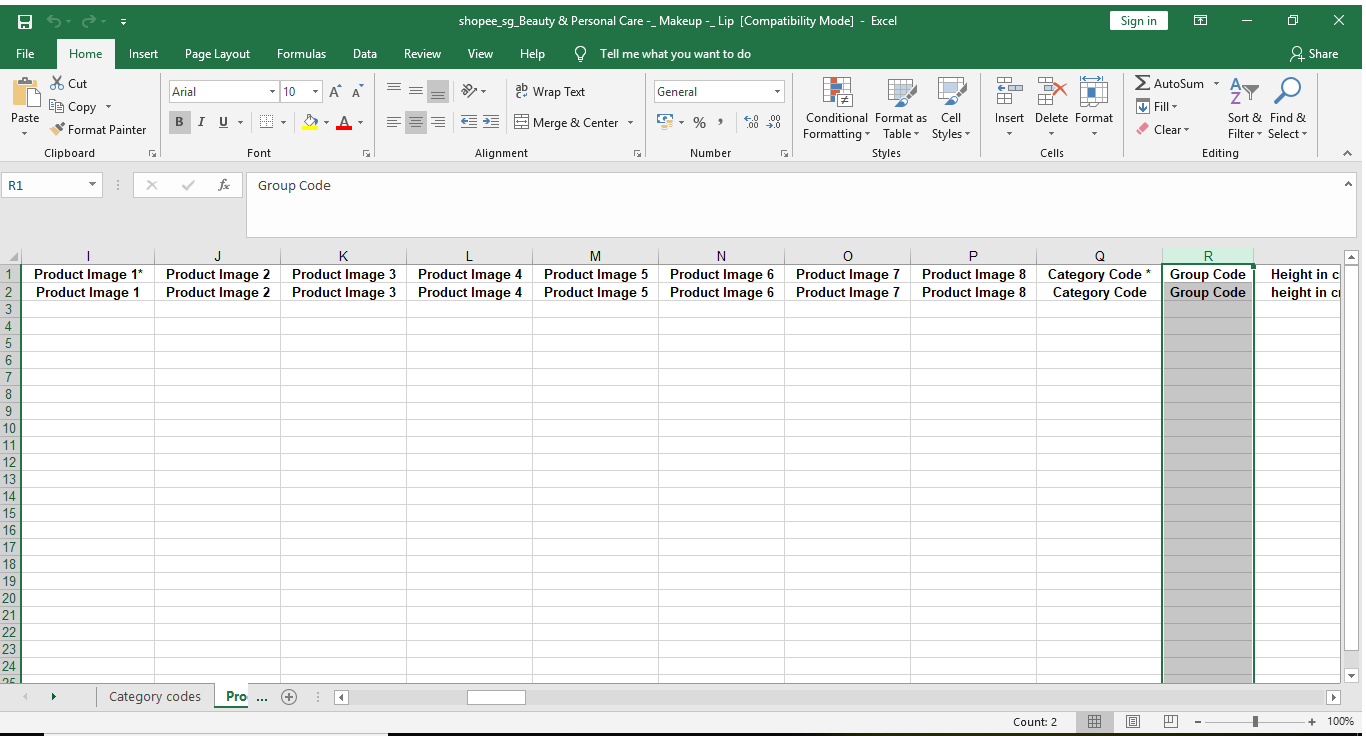Switch to the Page Layout tab
This screenshot has width=1366, height=736.
pos(218,54)
